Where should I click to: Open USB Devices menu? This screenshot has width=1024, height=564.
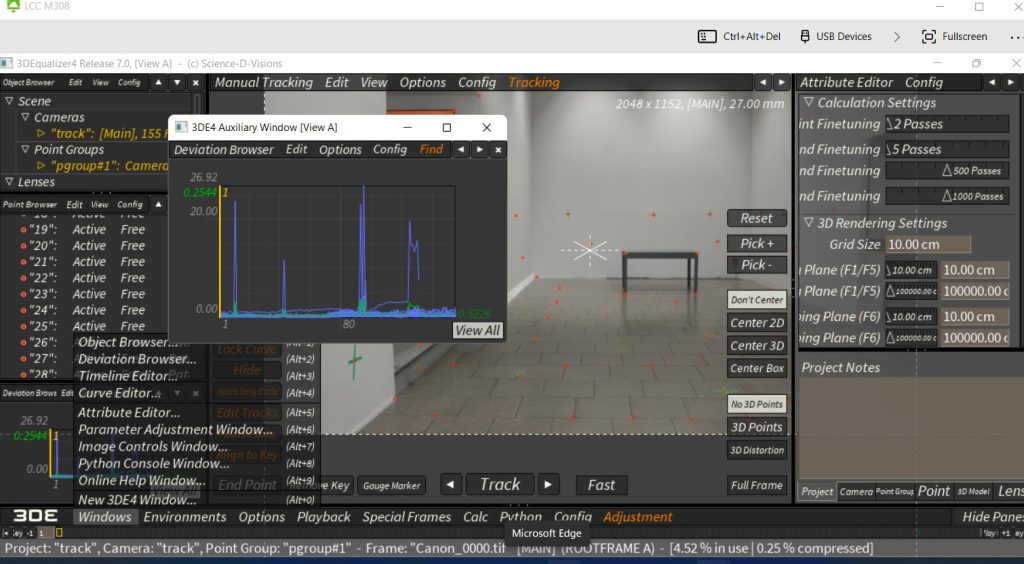tap(836, 37)
